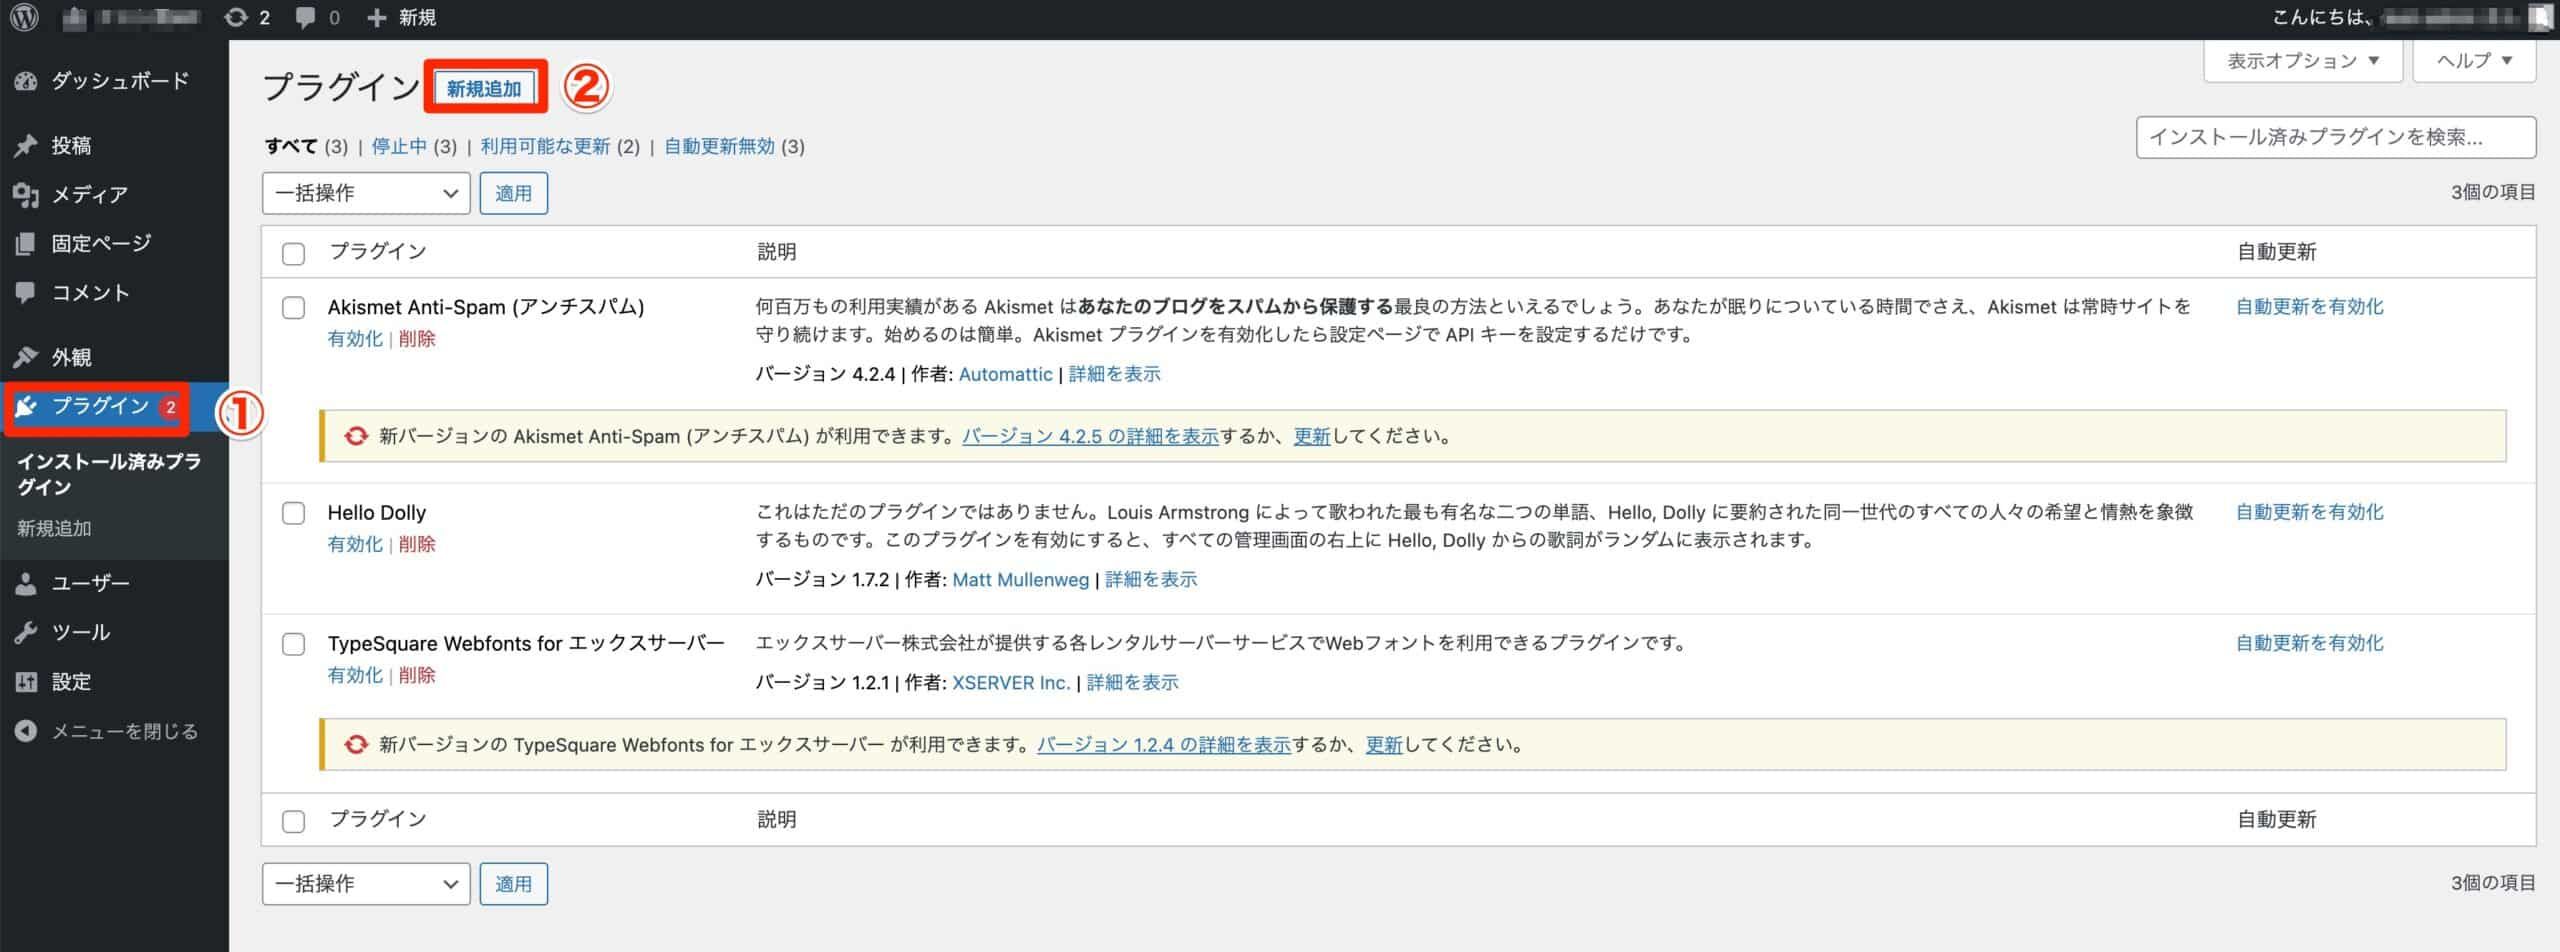Image resolution: width=2560 pixels, height=952 pixels.
Task: Click the installed plugins search field
Action: [2335, 138]
